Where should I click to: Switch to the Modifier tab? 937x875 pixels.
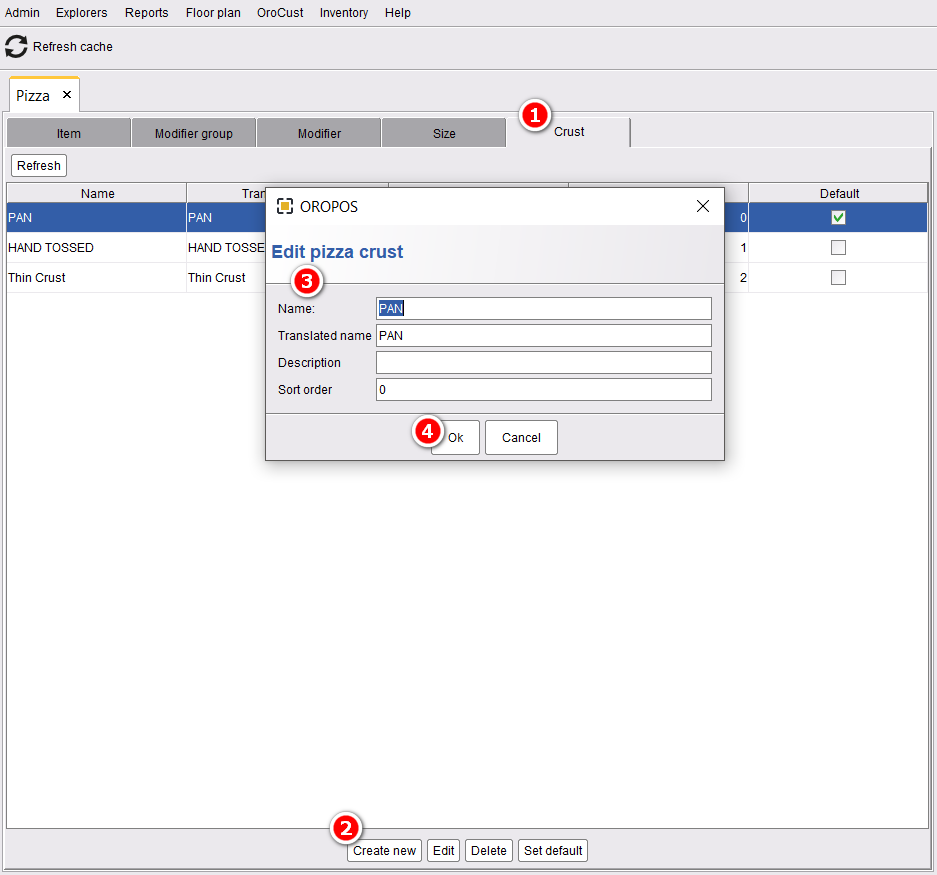click(319, 133)
